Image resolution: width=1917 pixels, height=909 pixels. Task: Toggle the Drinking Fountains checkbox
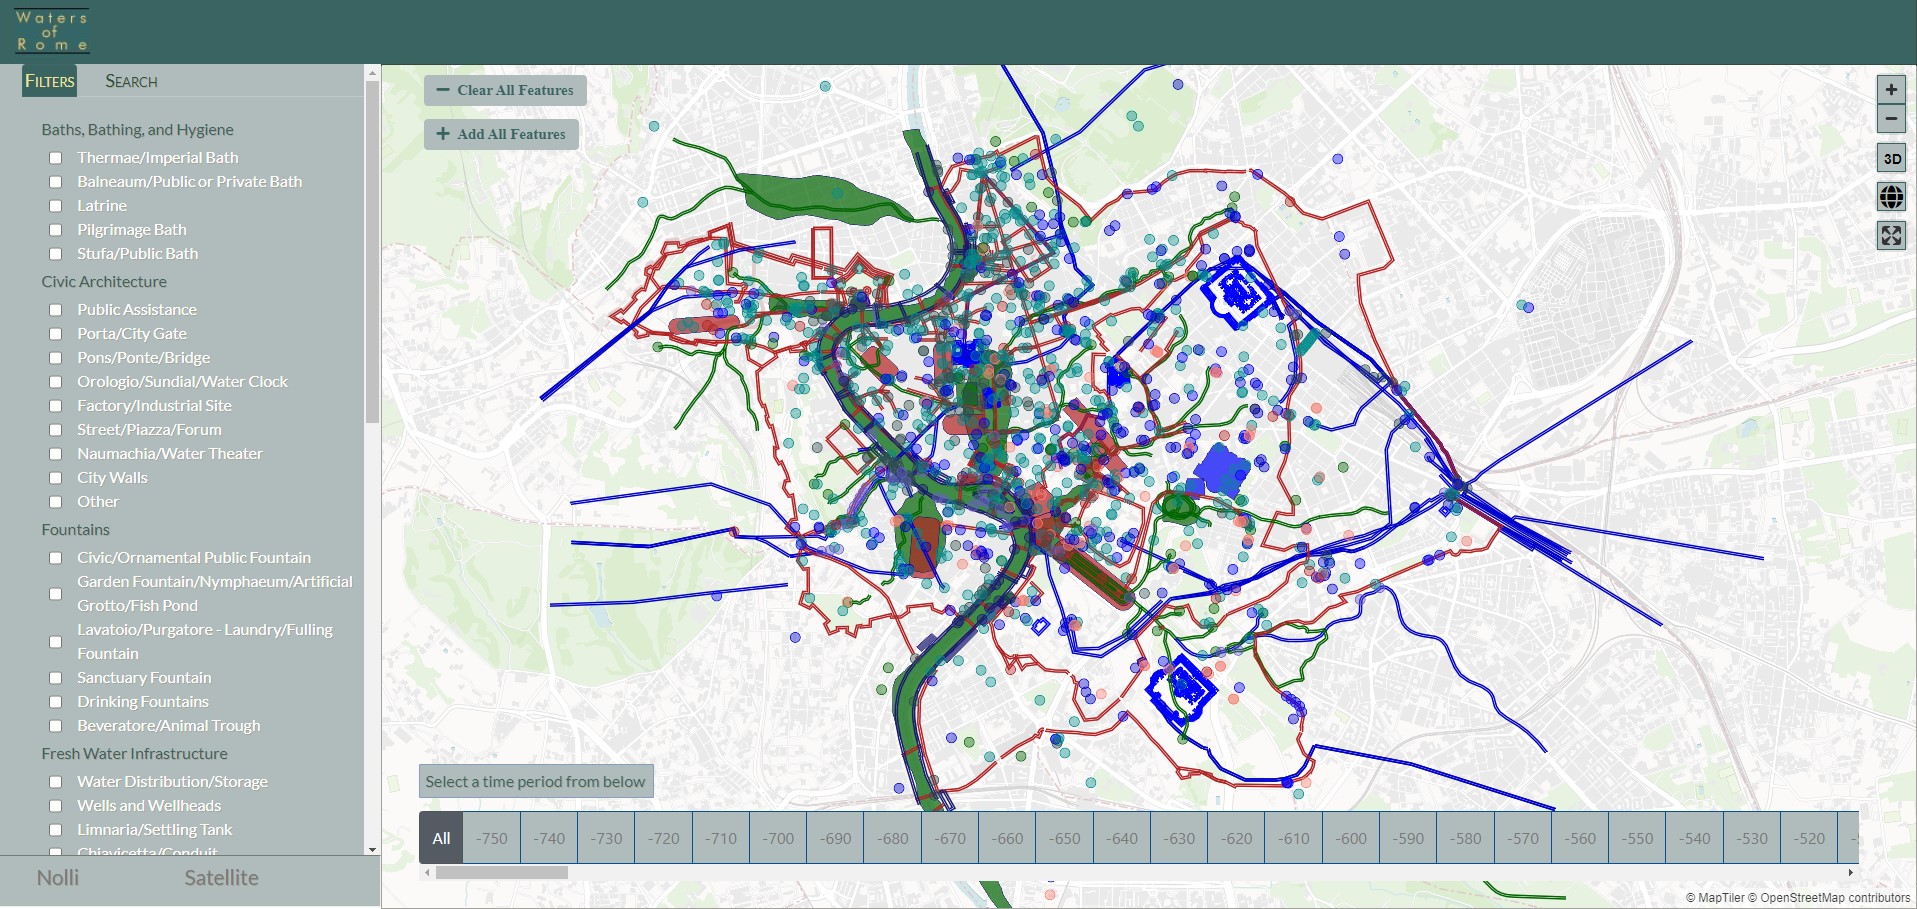(x=56, y=702)
